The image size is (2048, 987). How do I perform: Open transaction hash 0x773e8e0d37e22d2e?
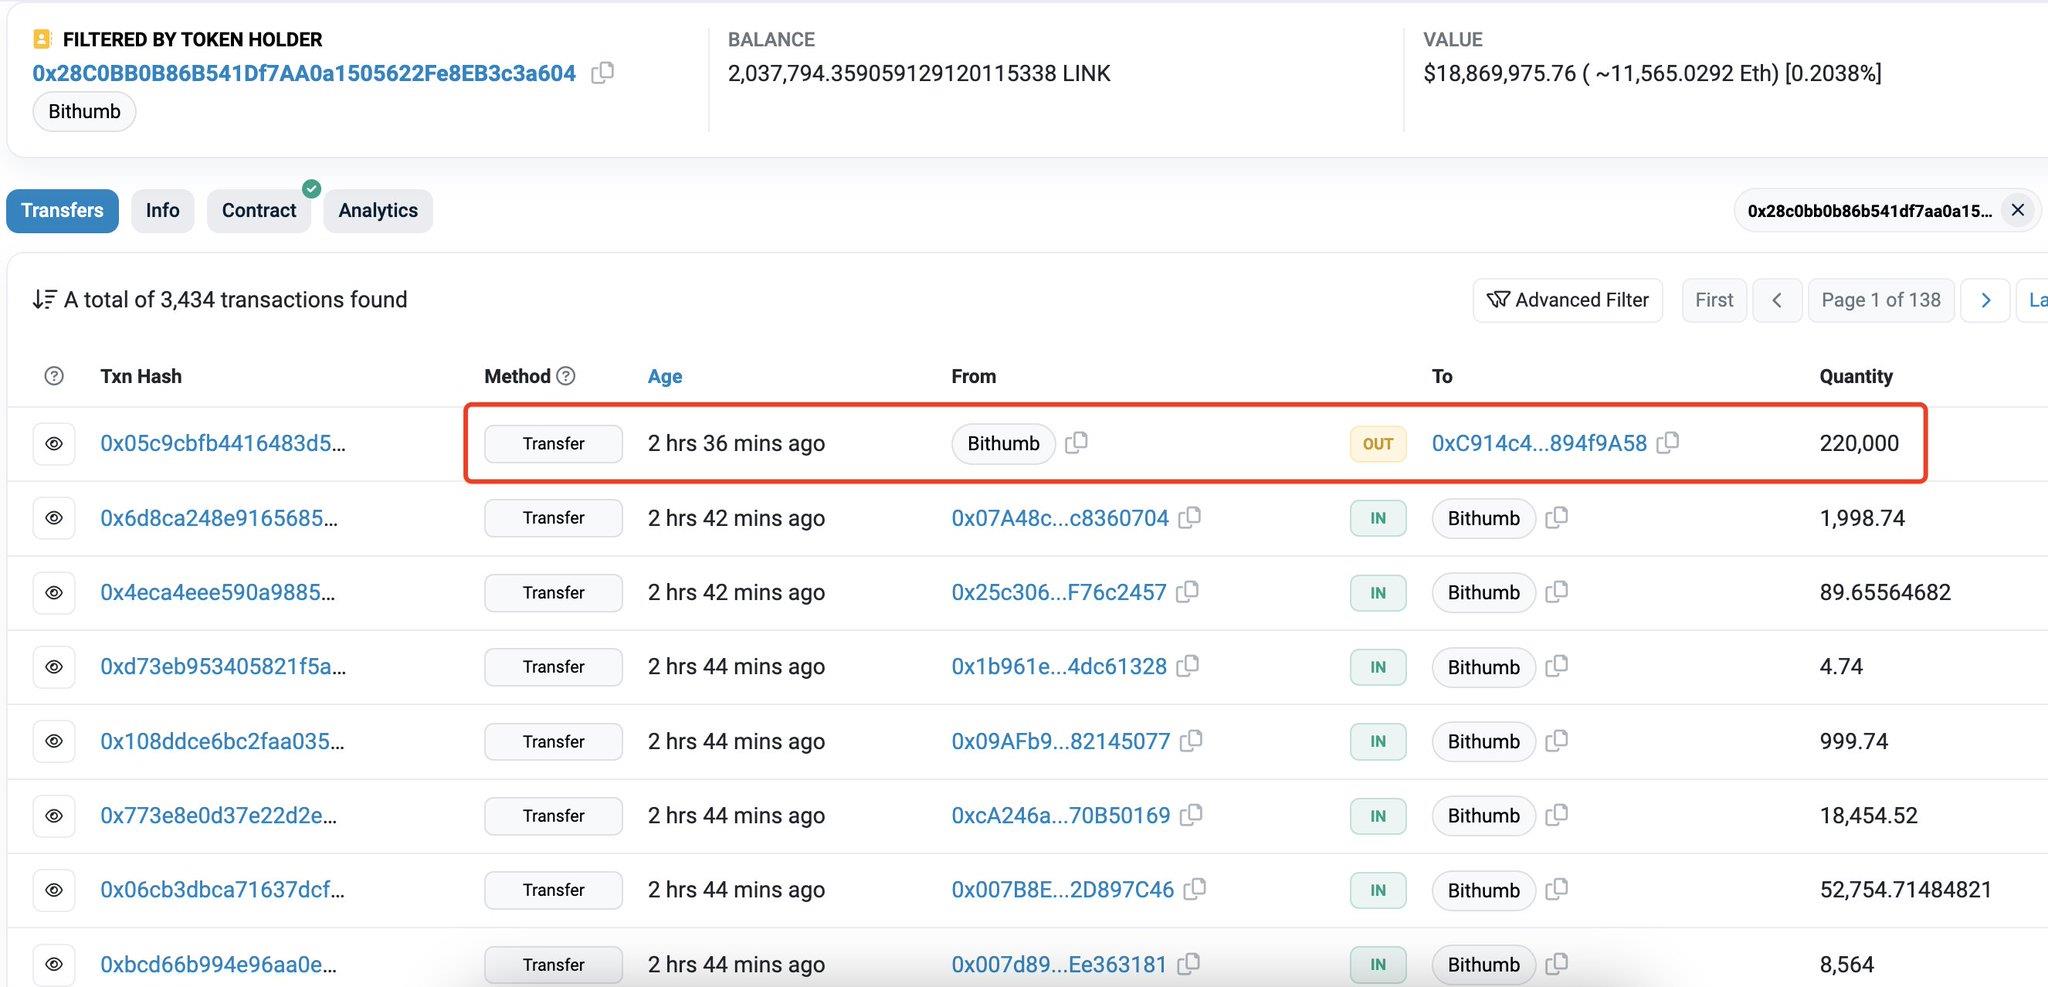pos(219,815)
